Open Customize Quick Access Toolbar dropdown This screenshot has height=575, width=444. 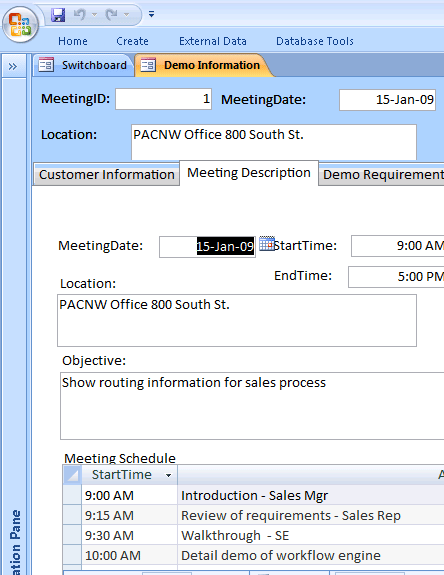tap(151, 14)
